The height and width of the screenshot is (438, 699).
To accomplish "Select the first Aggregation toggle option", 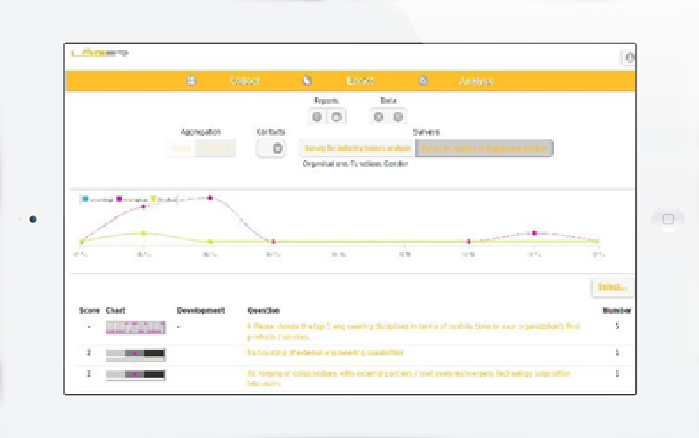I will [181, 148].
